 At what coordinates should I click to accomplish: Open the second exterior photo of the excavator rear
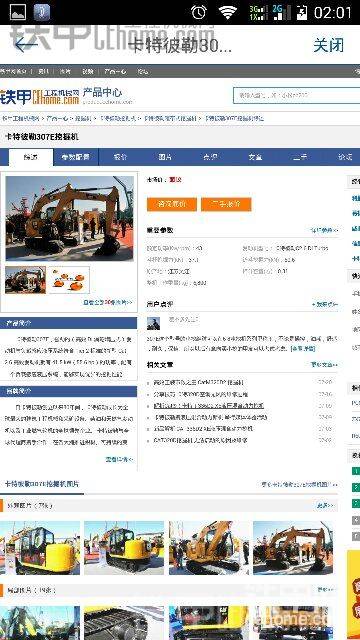[x=124, y=548]
